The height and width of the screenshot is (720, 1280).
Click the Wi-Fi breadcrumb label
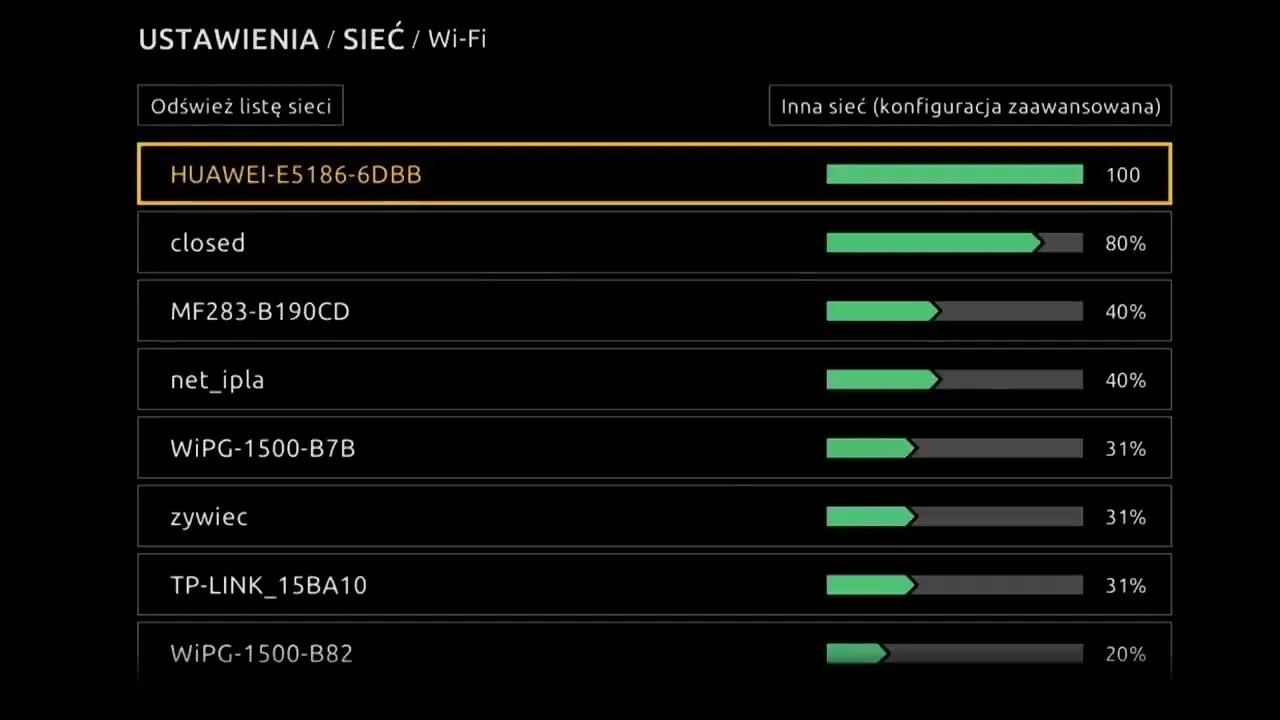pyautogui.click(x=457, y=40)
